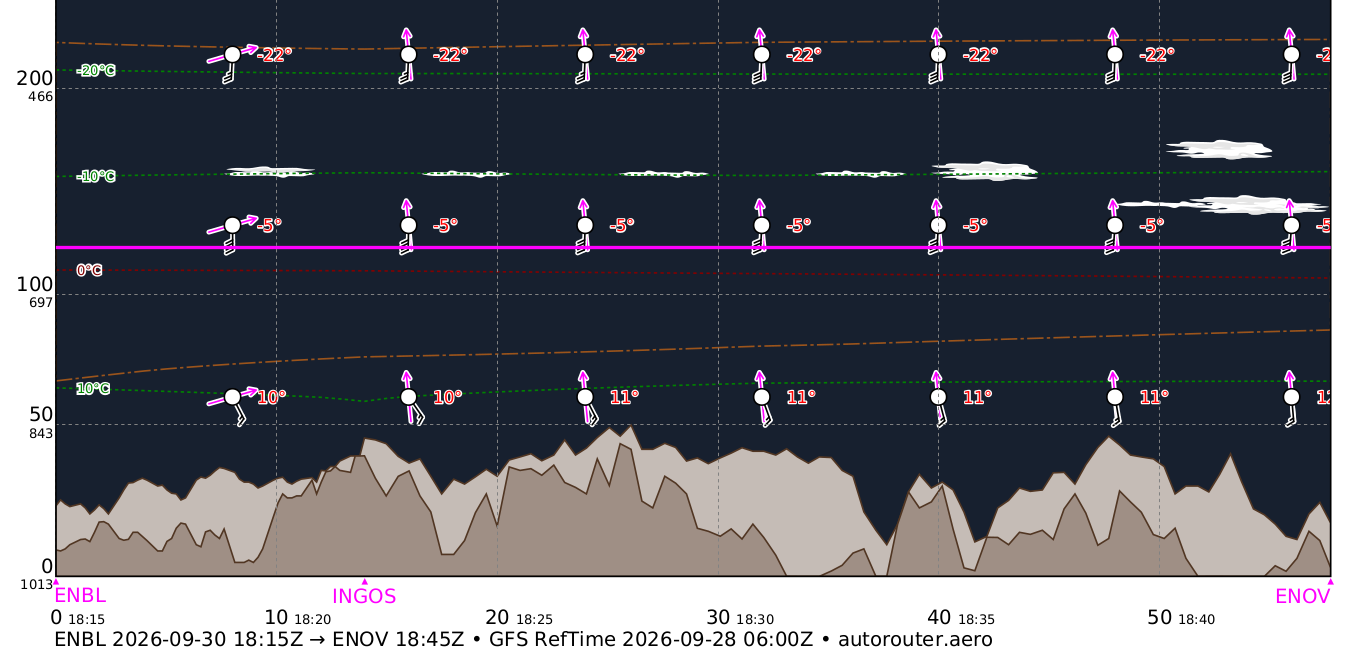The height and width of the screenshot is (667, 1353).
Task: Click the highest cloud above the 50 mark
Action: pos(1218,149)
